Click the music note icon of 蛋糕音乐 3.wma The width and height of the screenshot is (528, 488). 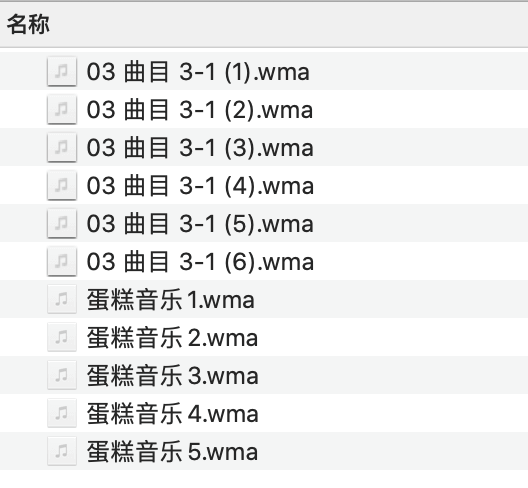point(62,375)
